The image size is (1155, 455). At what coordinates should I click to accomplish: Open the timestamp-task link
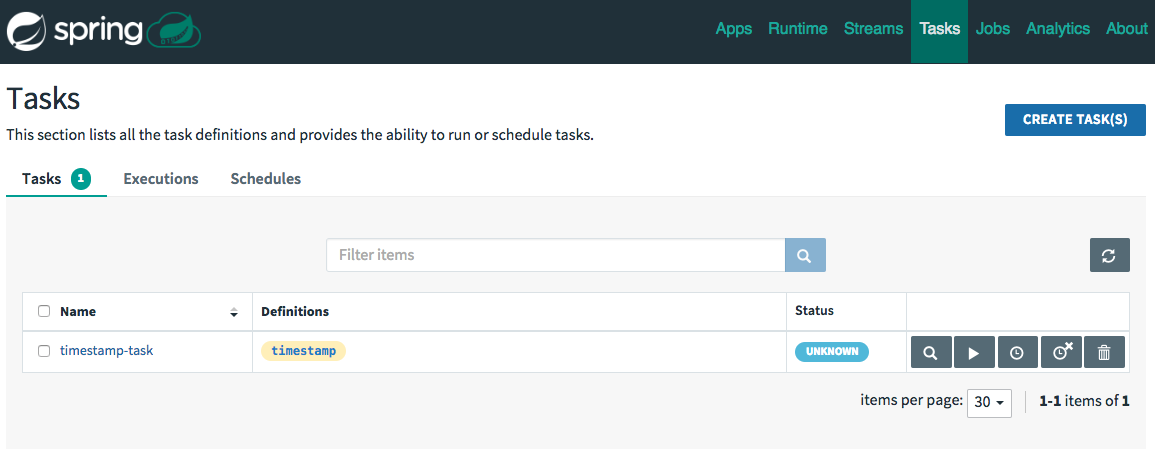(107, 350)
